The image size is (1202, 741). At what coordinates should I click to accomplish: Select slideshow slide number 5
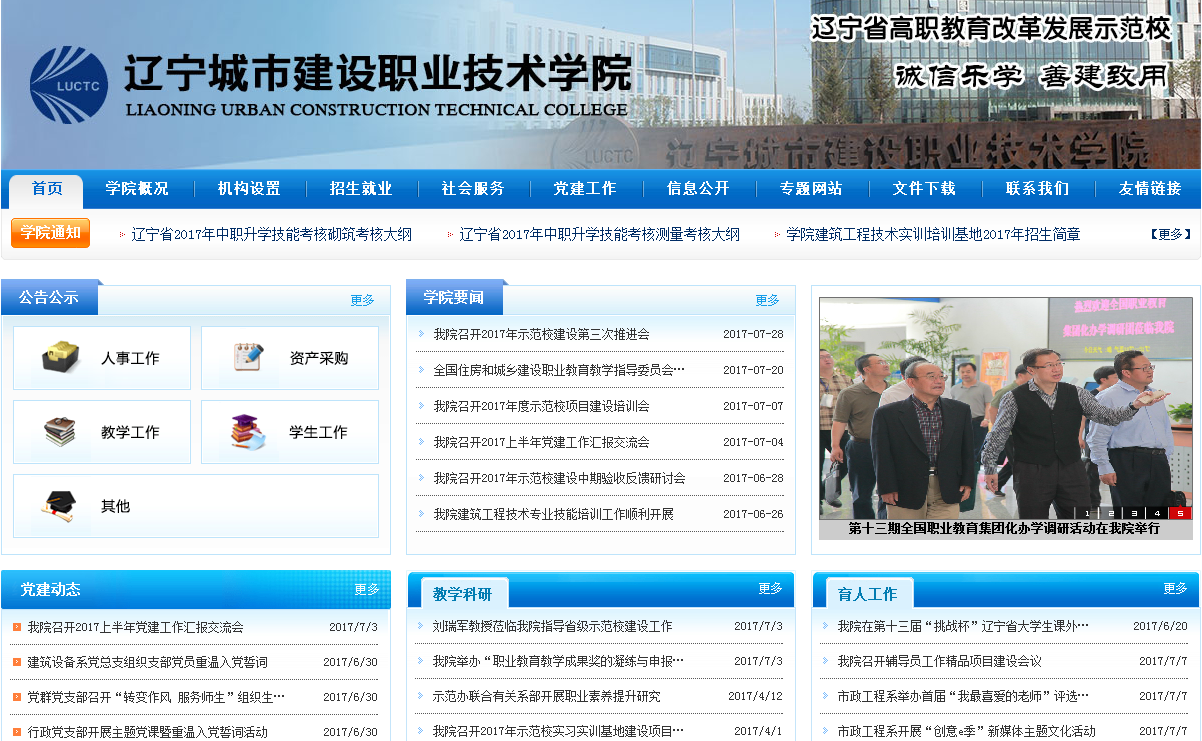coord(1180,513)
